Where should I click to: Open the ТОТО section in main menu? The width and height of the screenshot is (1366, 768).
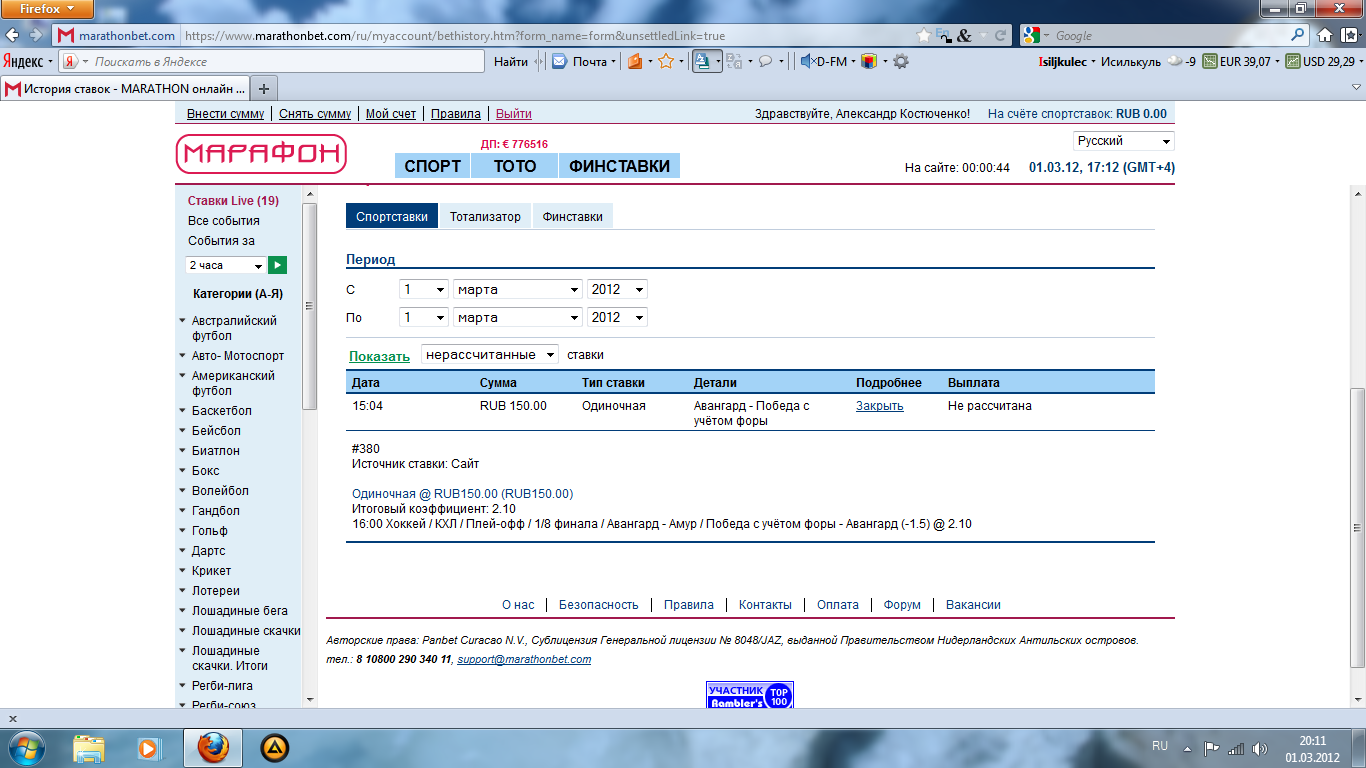click(514, 166)
